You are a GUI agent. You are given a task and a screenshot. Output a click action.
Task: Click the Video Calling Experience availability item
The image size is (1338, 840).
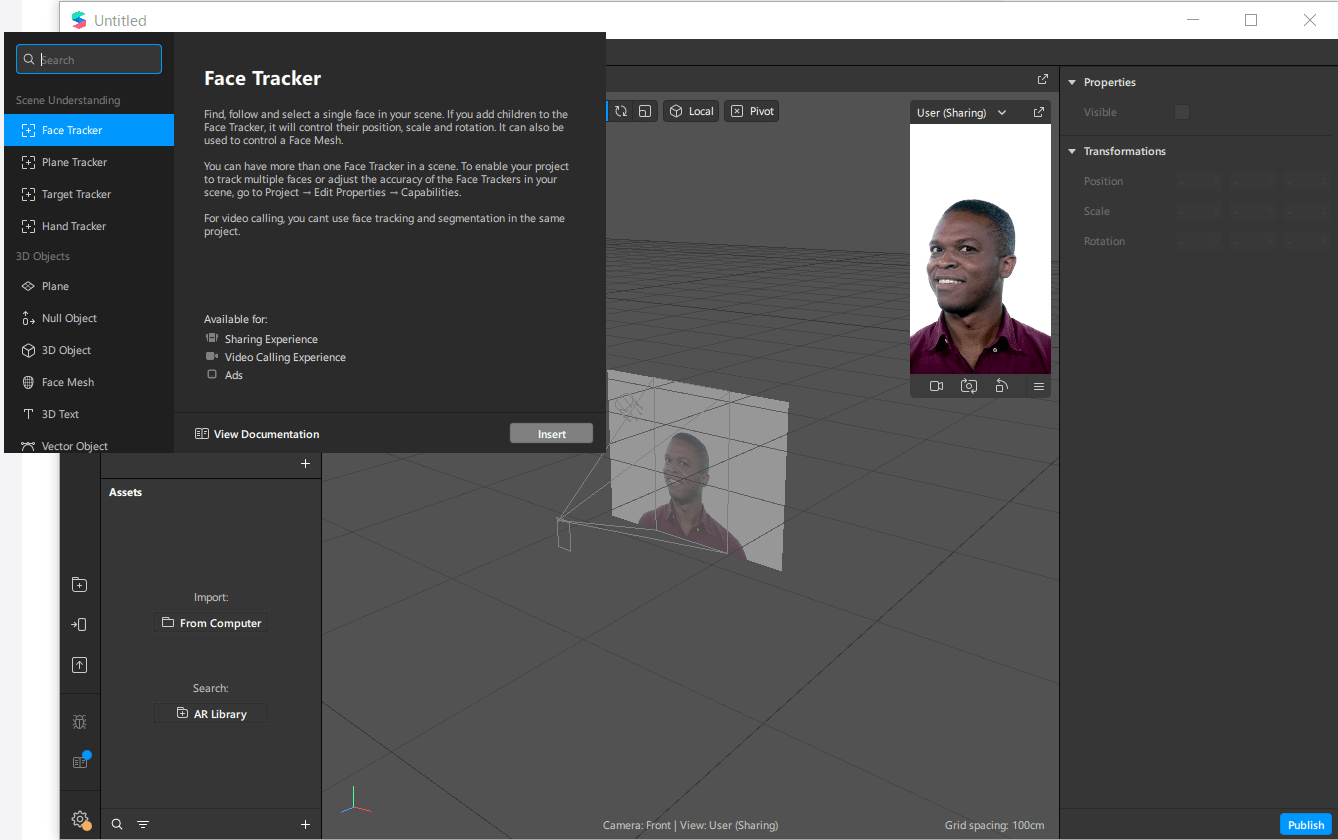(275, 357)
